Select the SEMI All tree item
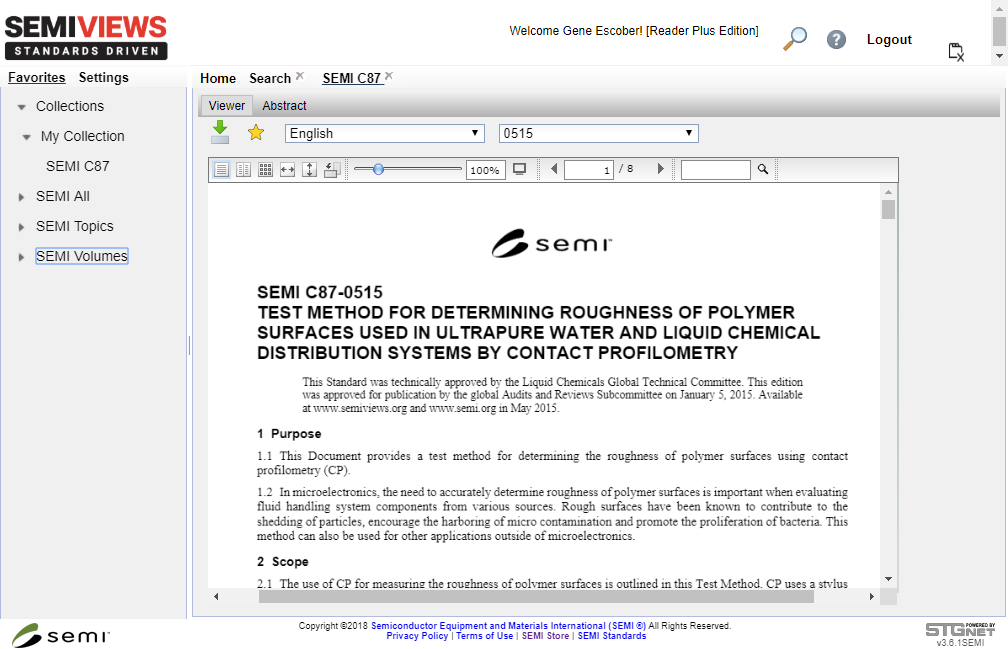 click(63, 196)
